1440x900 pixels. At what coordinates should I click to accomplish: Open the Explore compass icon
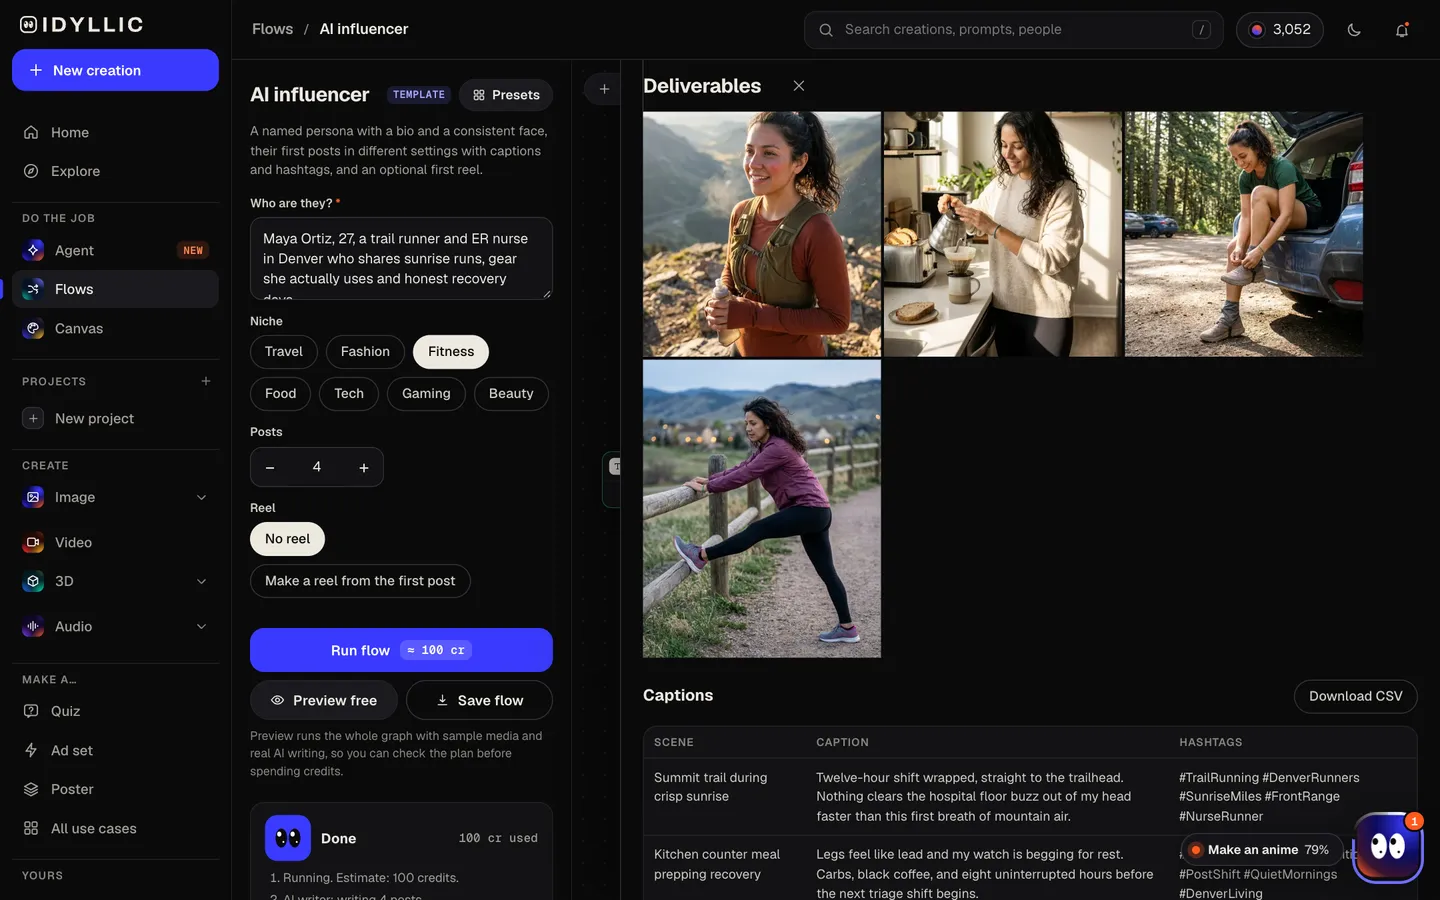pos(31,171)
